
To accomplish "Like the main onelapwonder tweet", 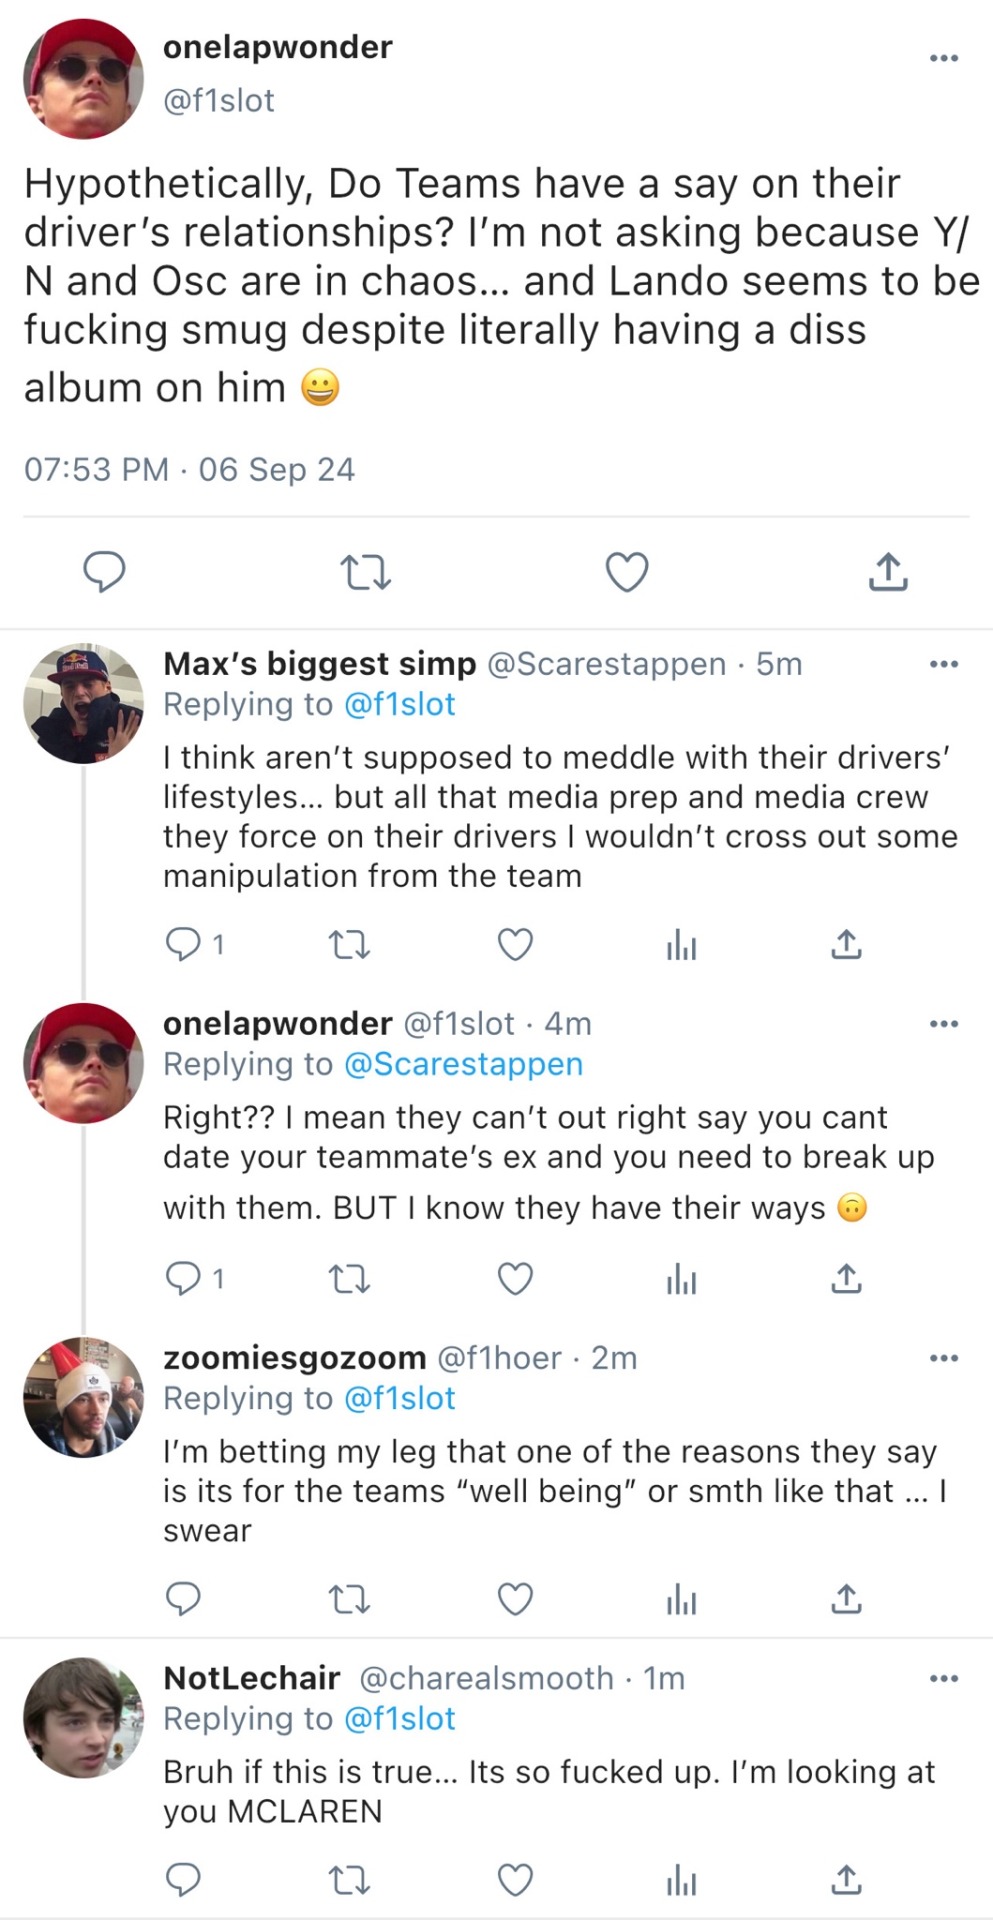I will [627, 572].
